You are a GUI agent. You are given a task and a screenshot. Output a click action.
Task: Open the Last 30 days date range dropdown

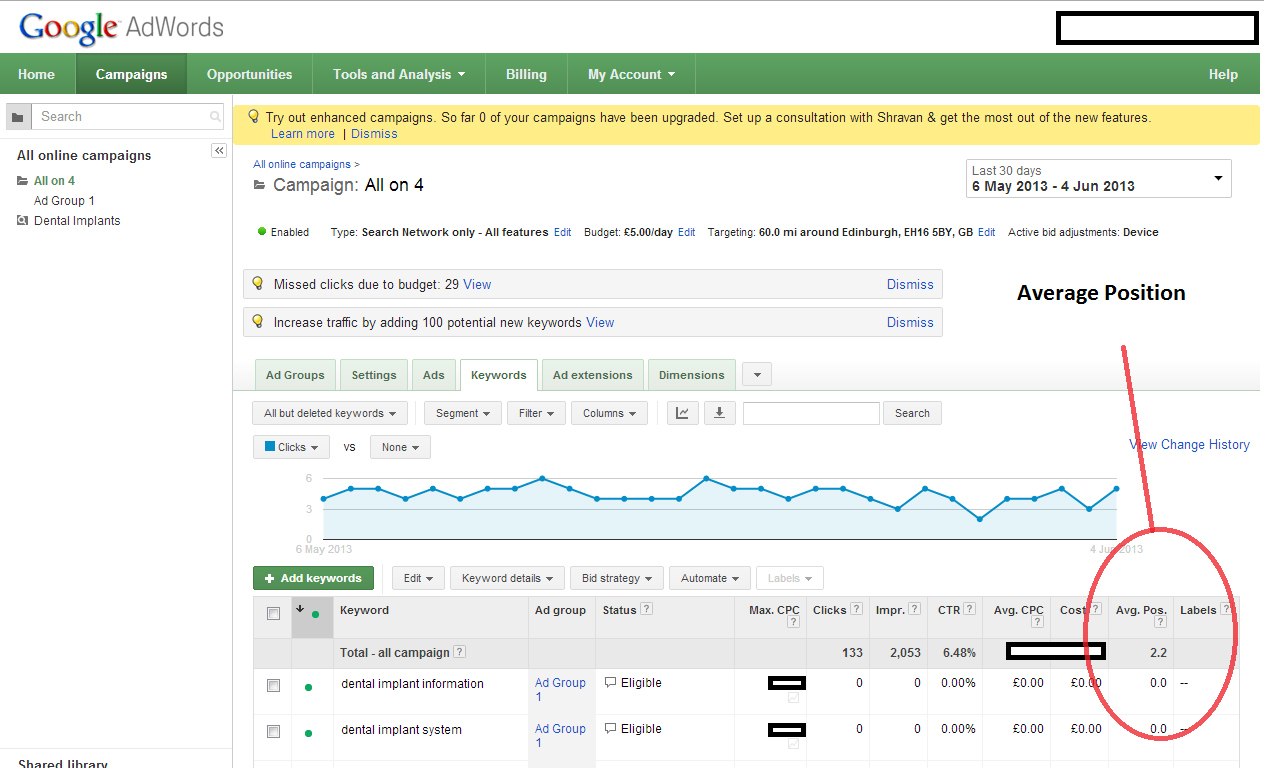point(1098,178)
